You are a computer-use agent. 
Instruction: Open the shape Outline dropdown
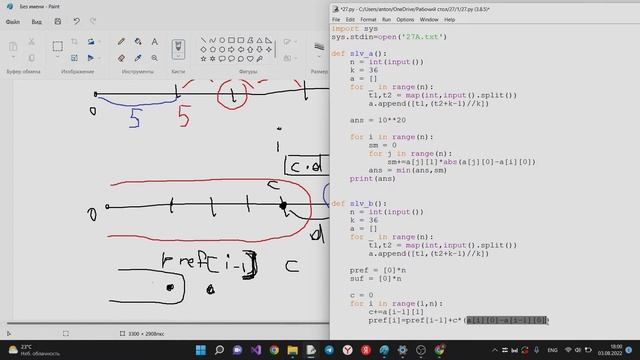pyautogui.click(x=295, y=42)
